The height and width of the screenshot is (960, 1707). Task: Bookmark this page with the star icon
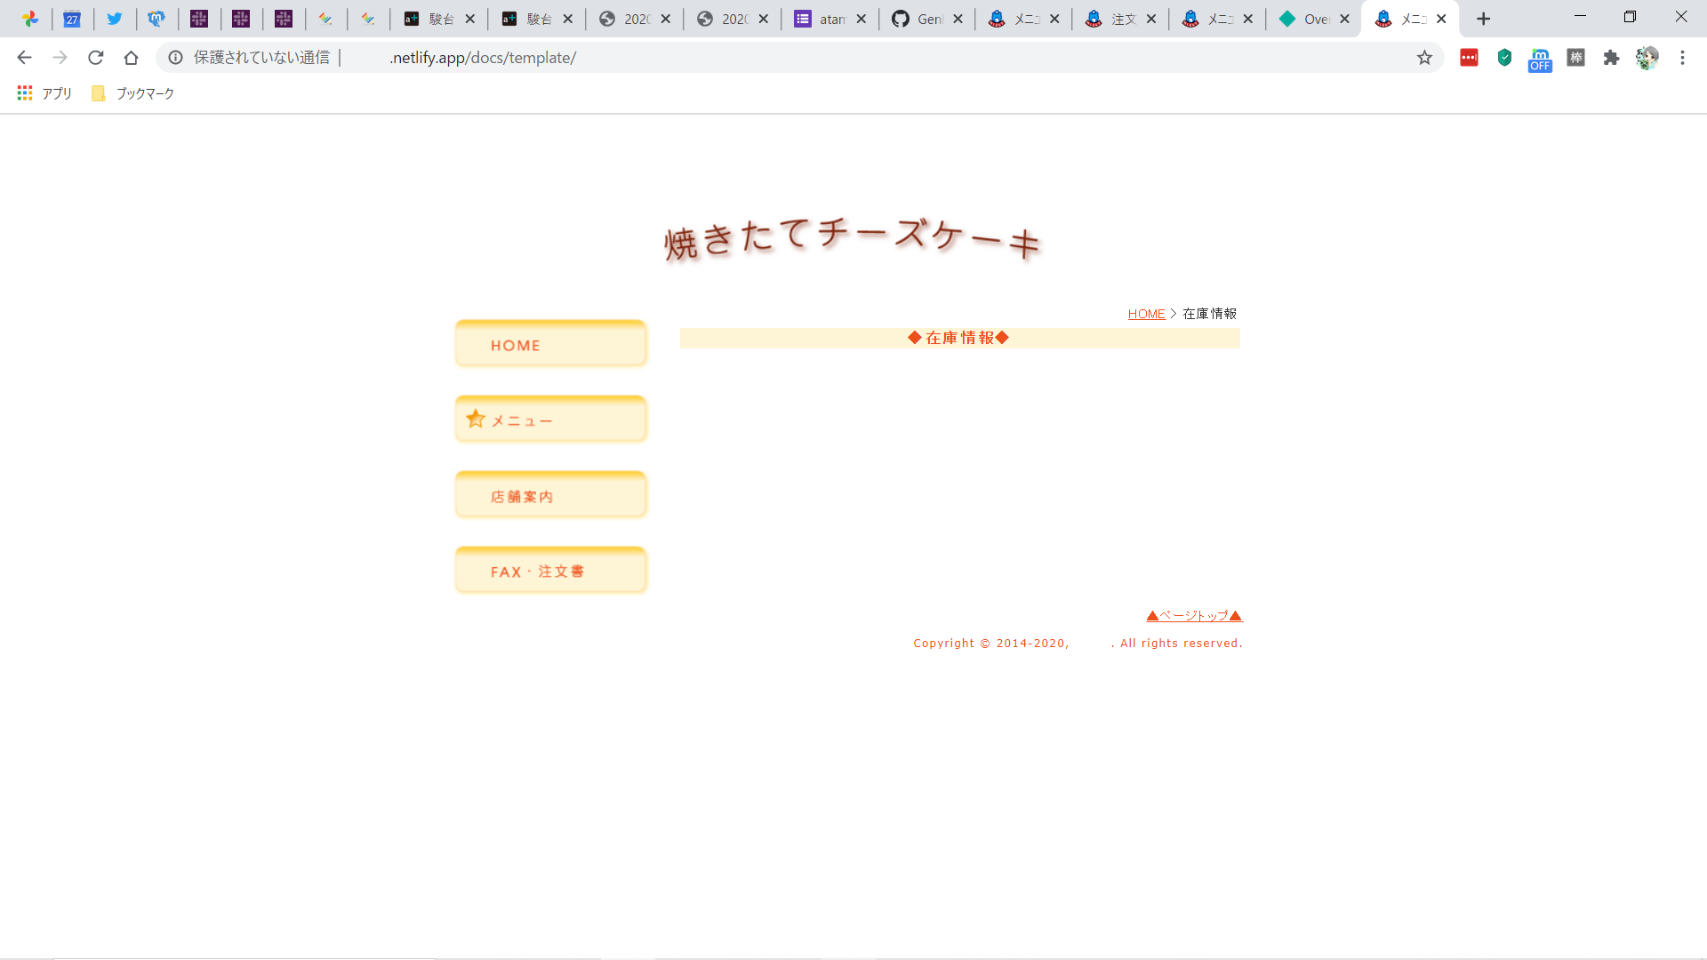pos(1424,58)
